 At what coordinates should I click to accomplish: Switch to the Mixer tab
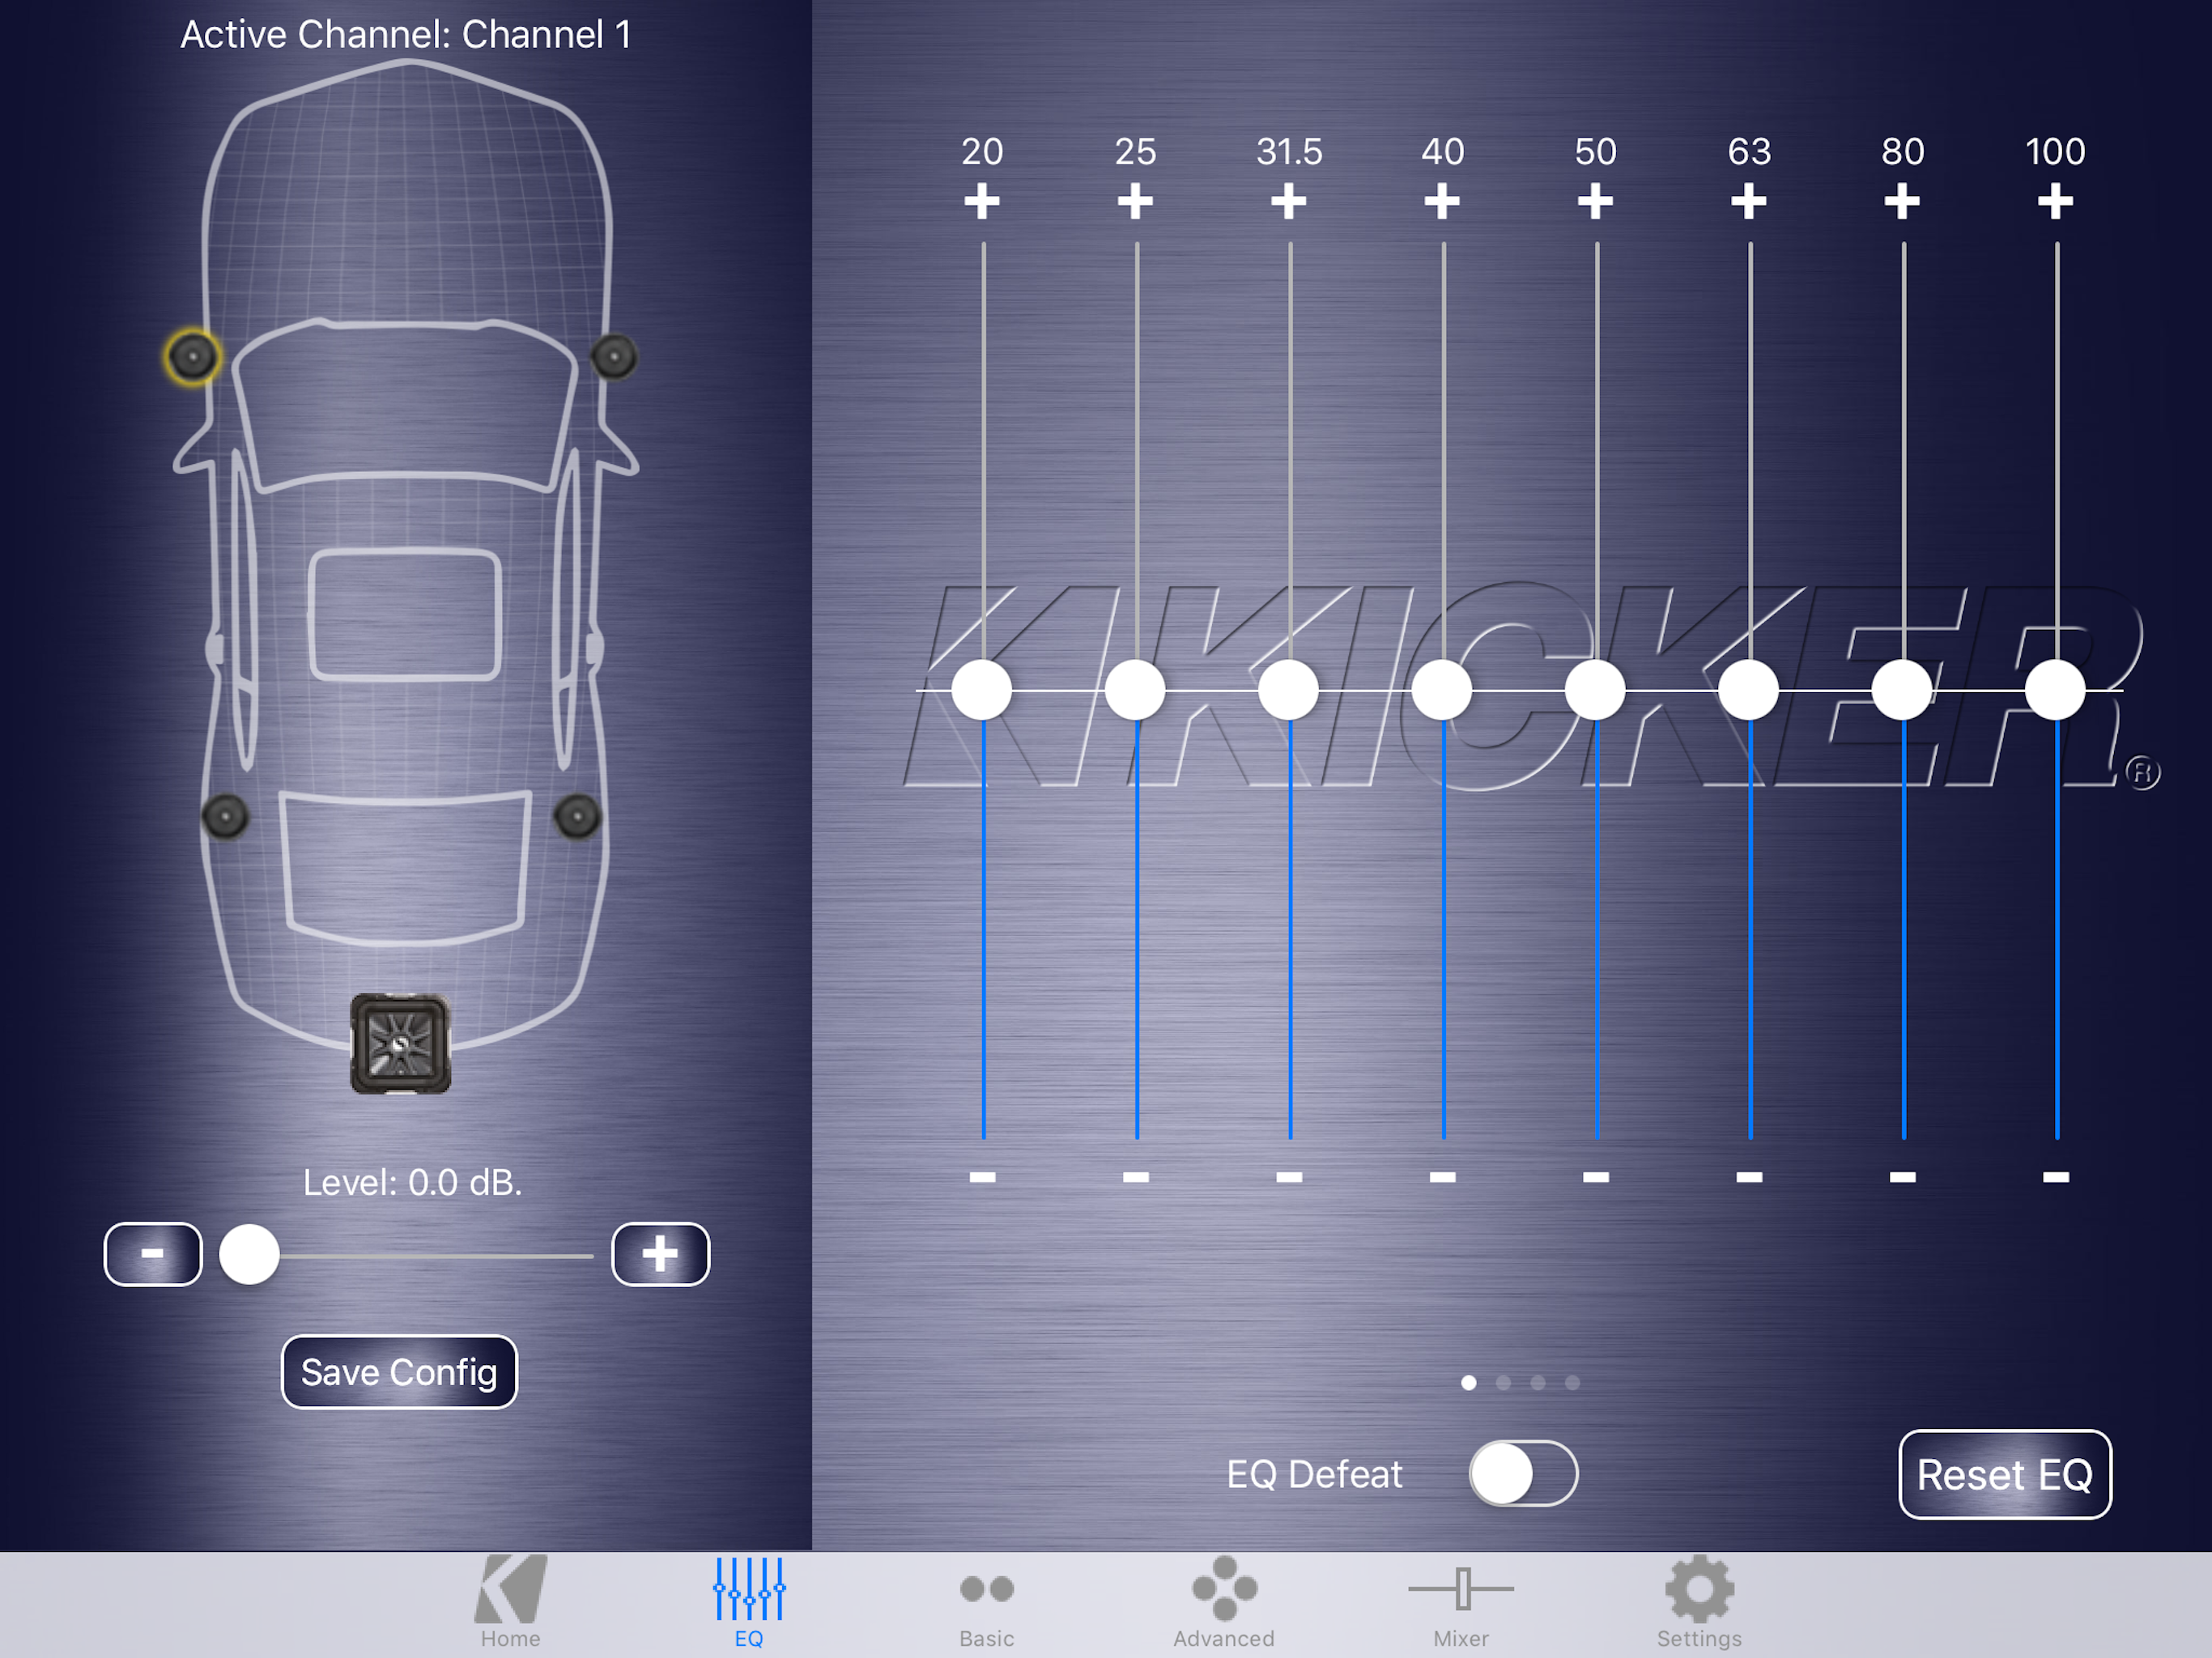(x=1460, y=1600)
